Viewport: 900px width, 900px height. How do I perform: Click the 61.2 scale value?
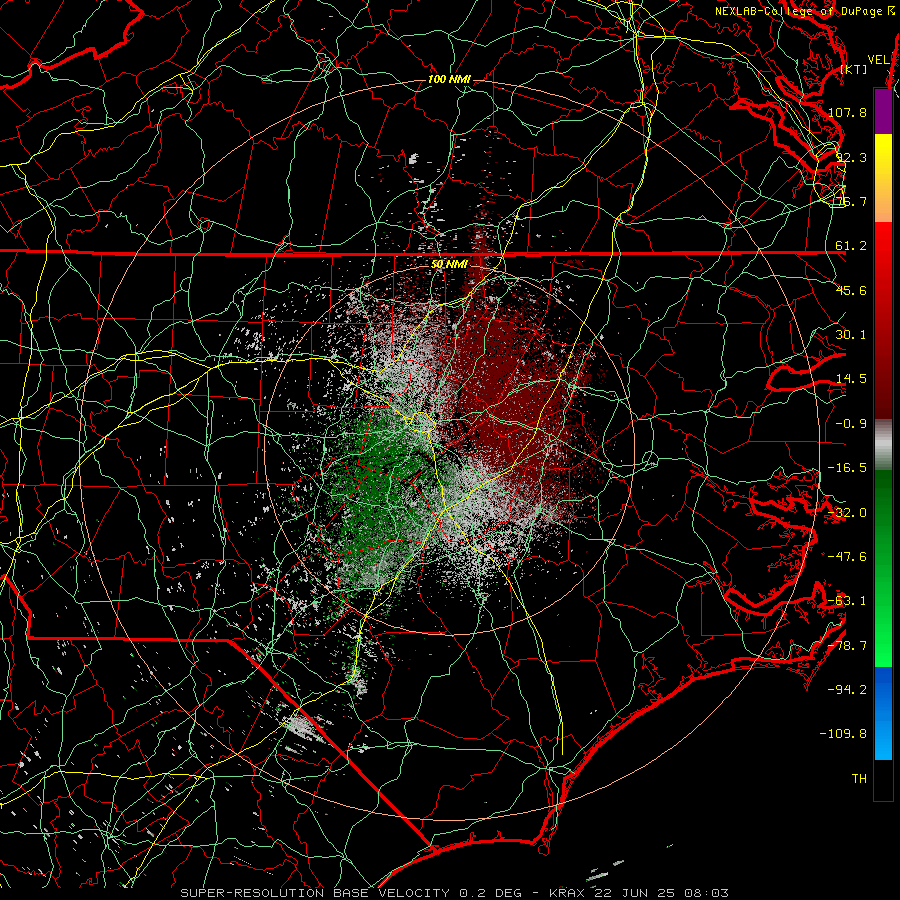[851, 246]
